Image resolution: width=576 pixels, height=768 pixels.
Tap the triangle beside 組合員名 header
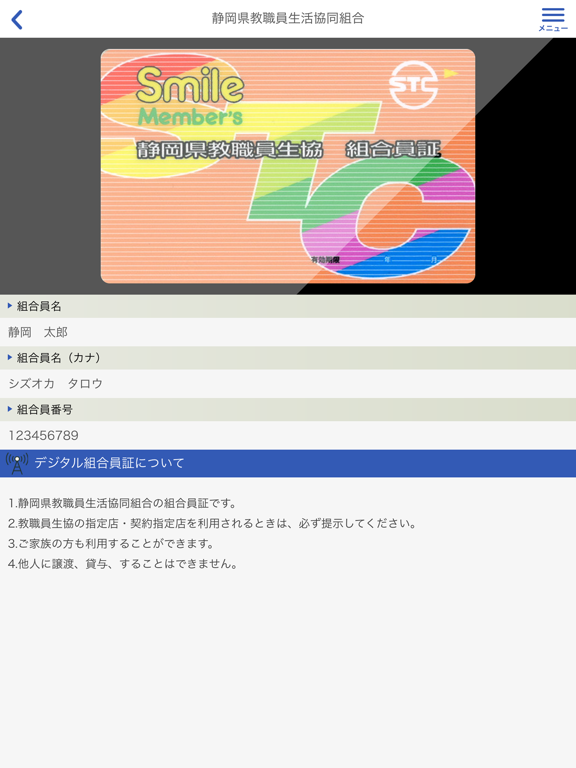(10, 306)
